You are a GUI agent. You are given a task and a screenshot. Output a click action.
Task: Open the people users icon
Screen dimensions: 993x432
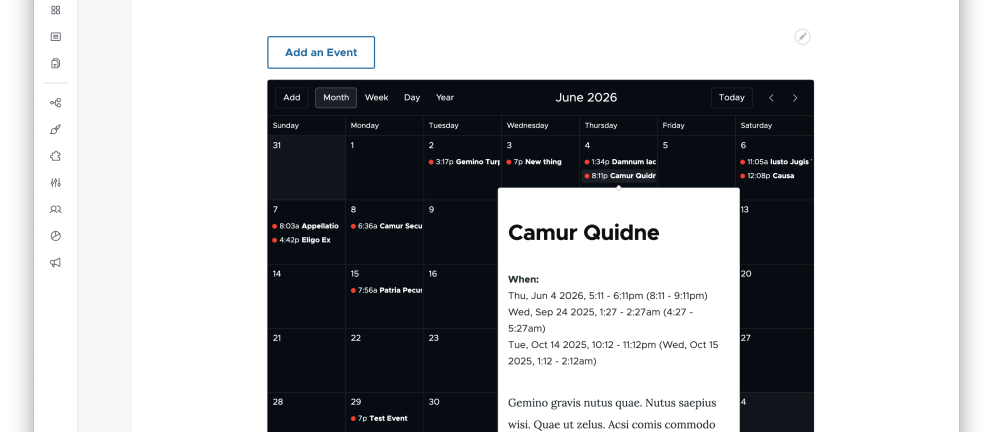coord(56,209)
